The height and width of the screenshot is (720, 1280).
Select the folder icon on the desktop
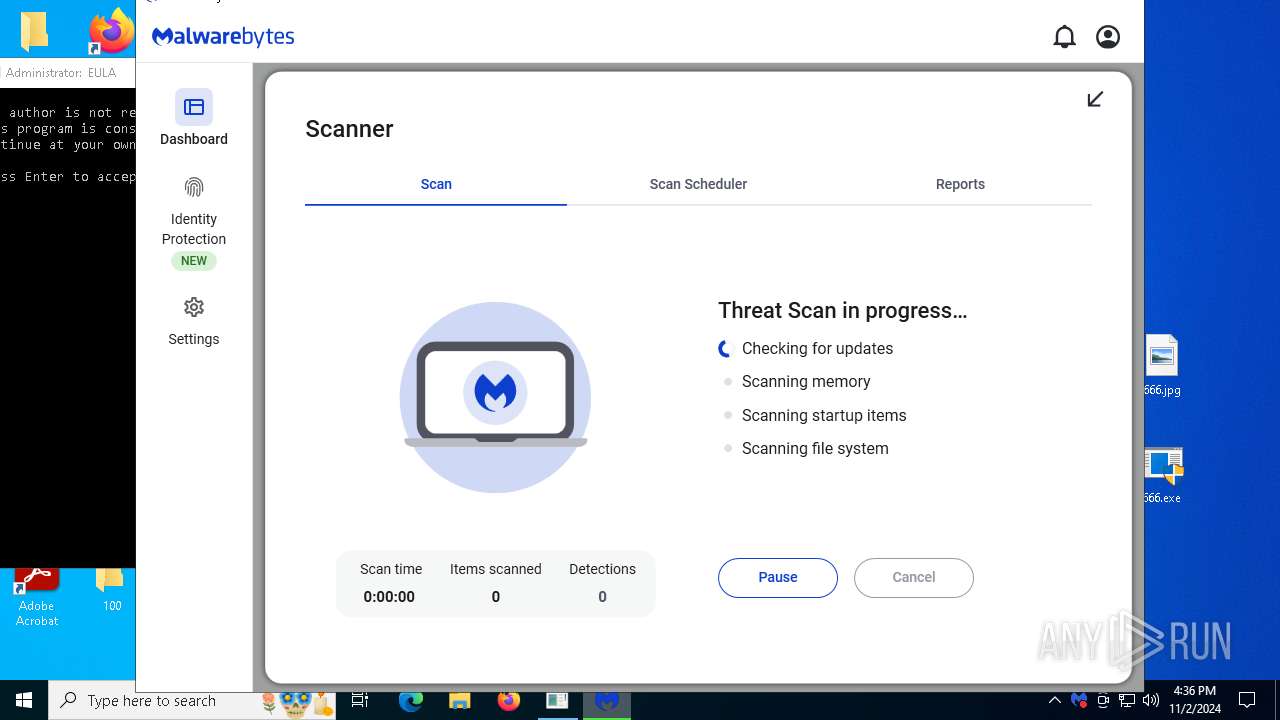(35, 31)
